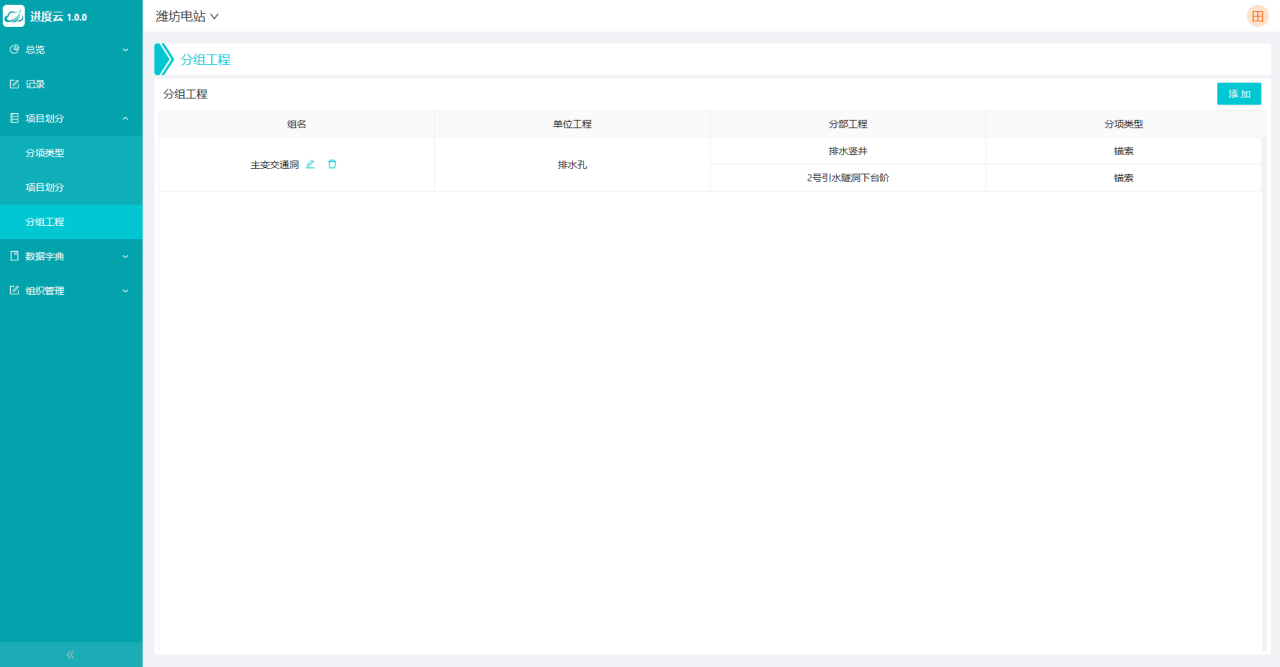Open the user avatar 田 in top-right
This screenshot has height=667, width=1280.
[1257, 16]
